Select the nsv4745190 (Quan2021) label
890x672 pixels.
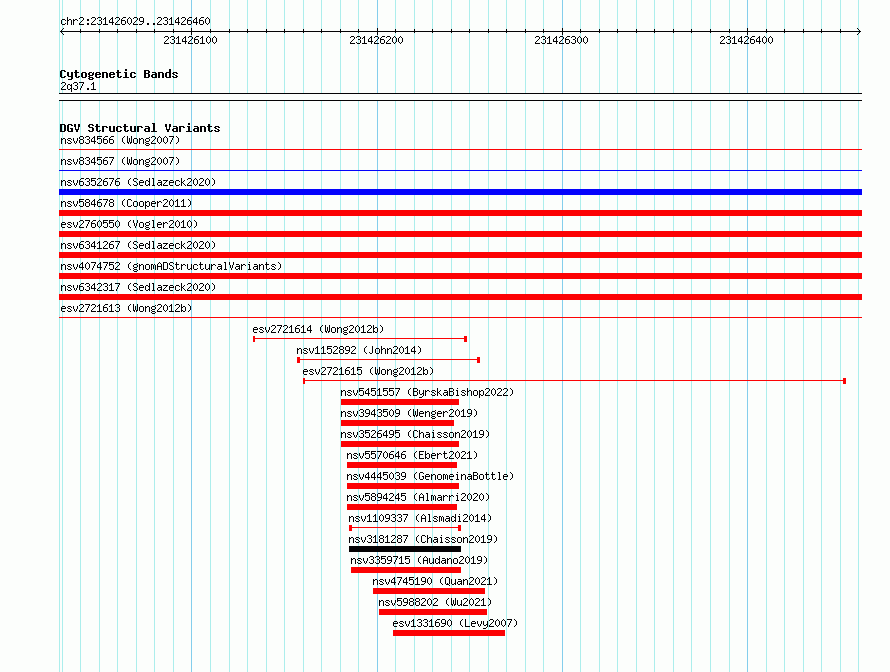coord(435,581)
